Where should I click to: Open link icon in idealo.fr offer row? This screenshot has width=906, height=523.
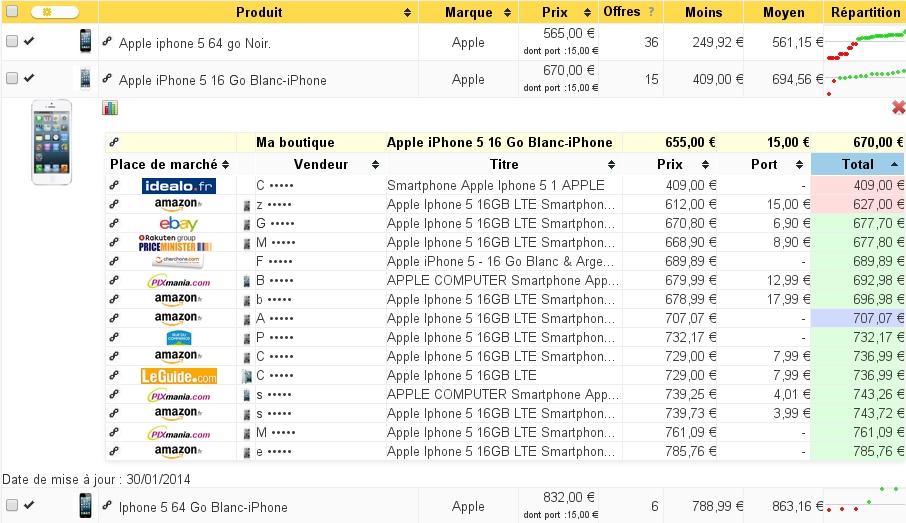[x=114, y=185]
